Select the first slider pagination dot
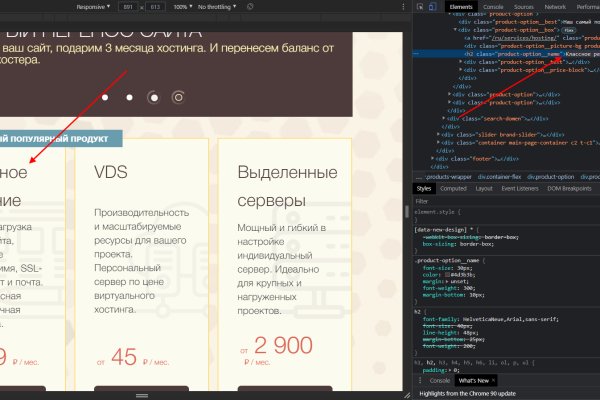Viewport: 600px width, 400px height. [105, 97]
